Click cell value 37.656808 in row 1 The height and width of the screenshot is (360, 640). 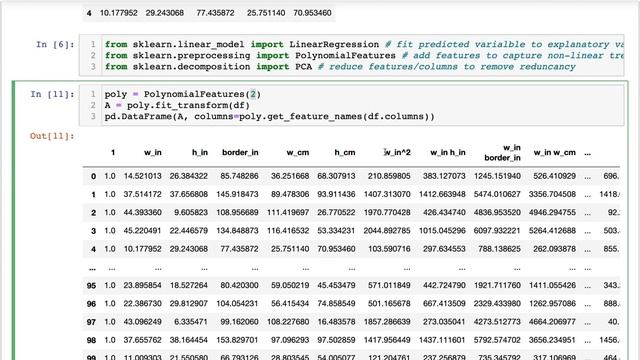pos(189,194)
